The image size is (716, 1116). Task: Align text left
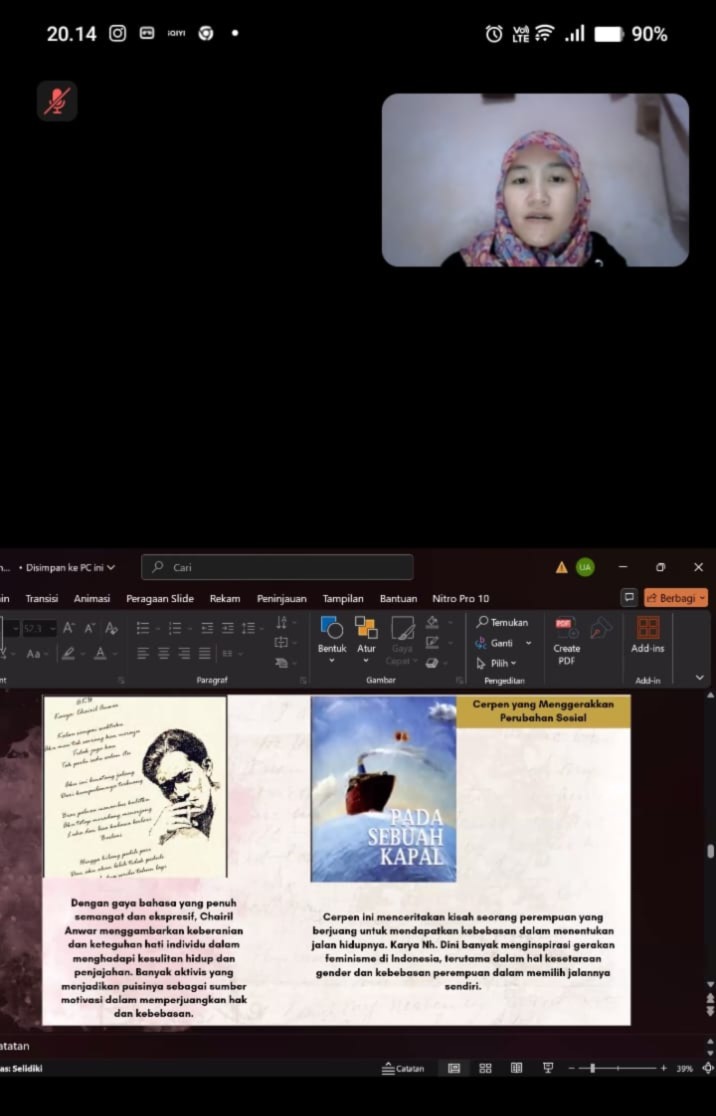click(x=142, y=653)
